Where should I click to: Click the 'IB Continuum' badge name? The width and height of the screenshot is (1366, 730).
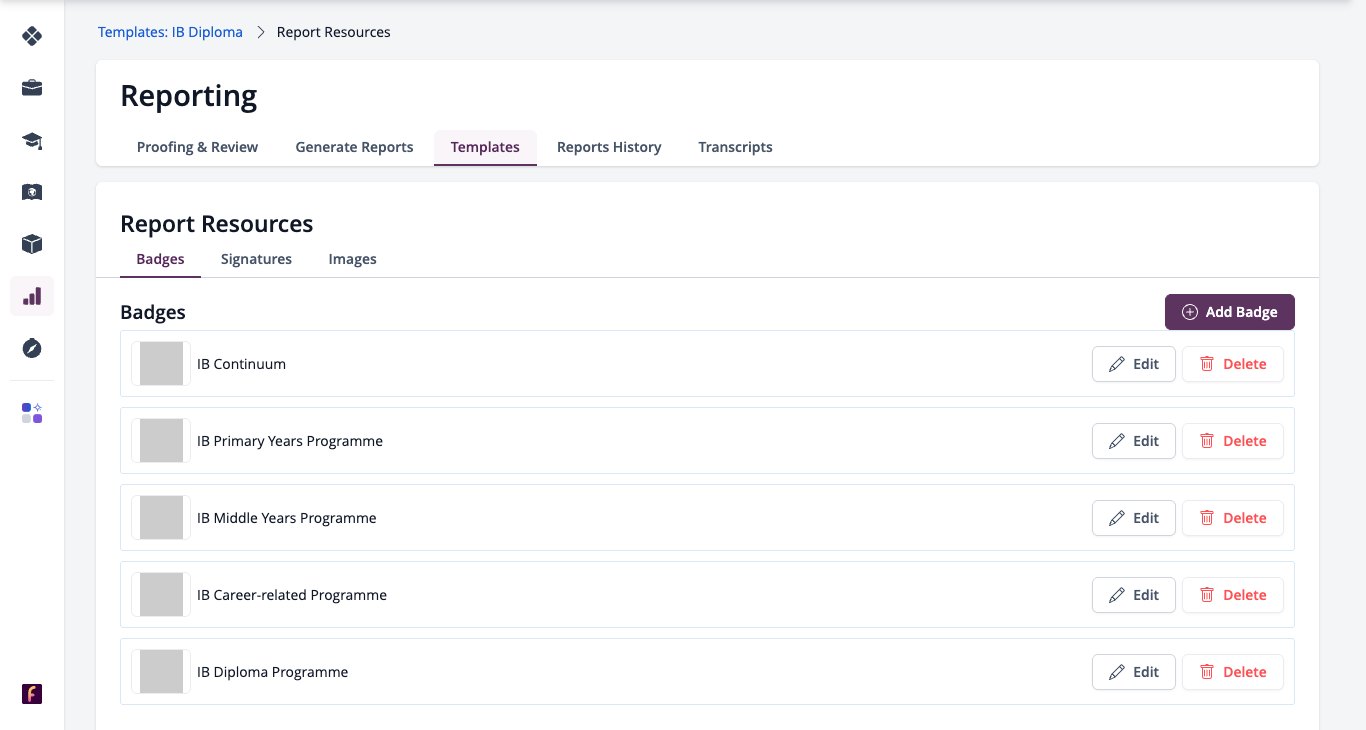pyautogui.click(x=242, y=364)
